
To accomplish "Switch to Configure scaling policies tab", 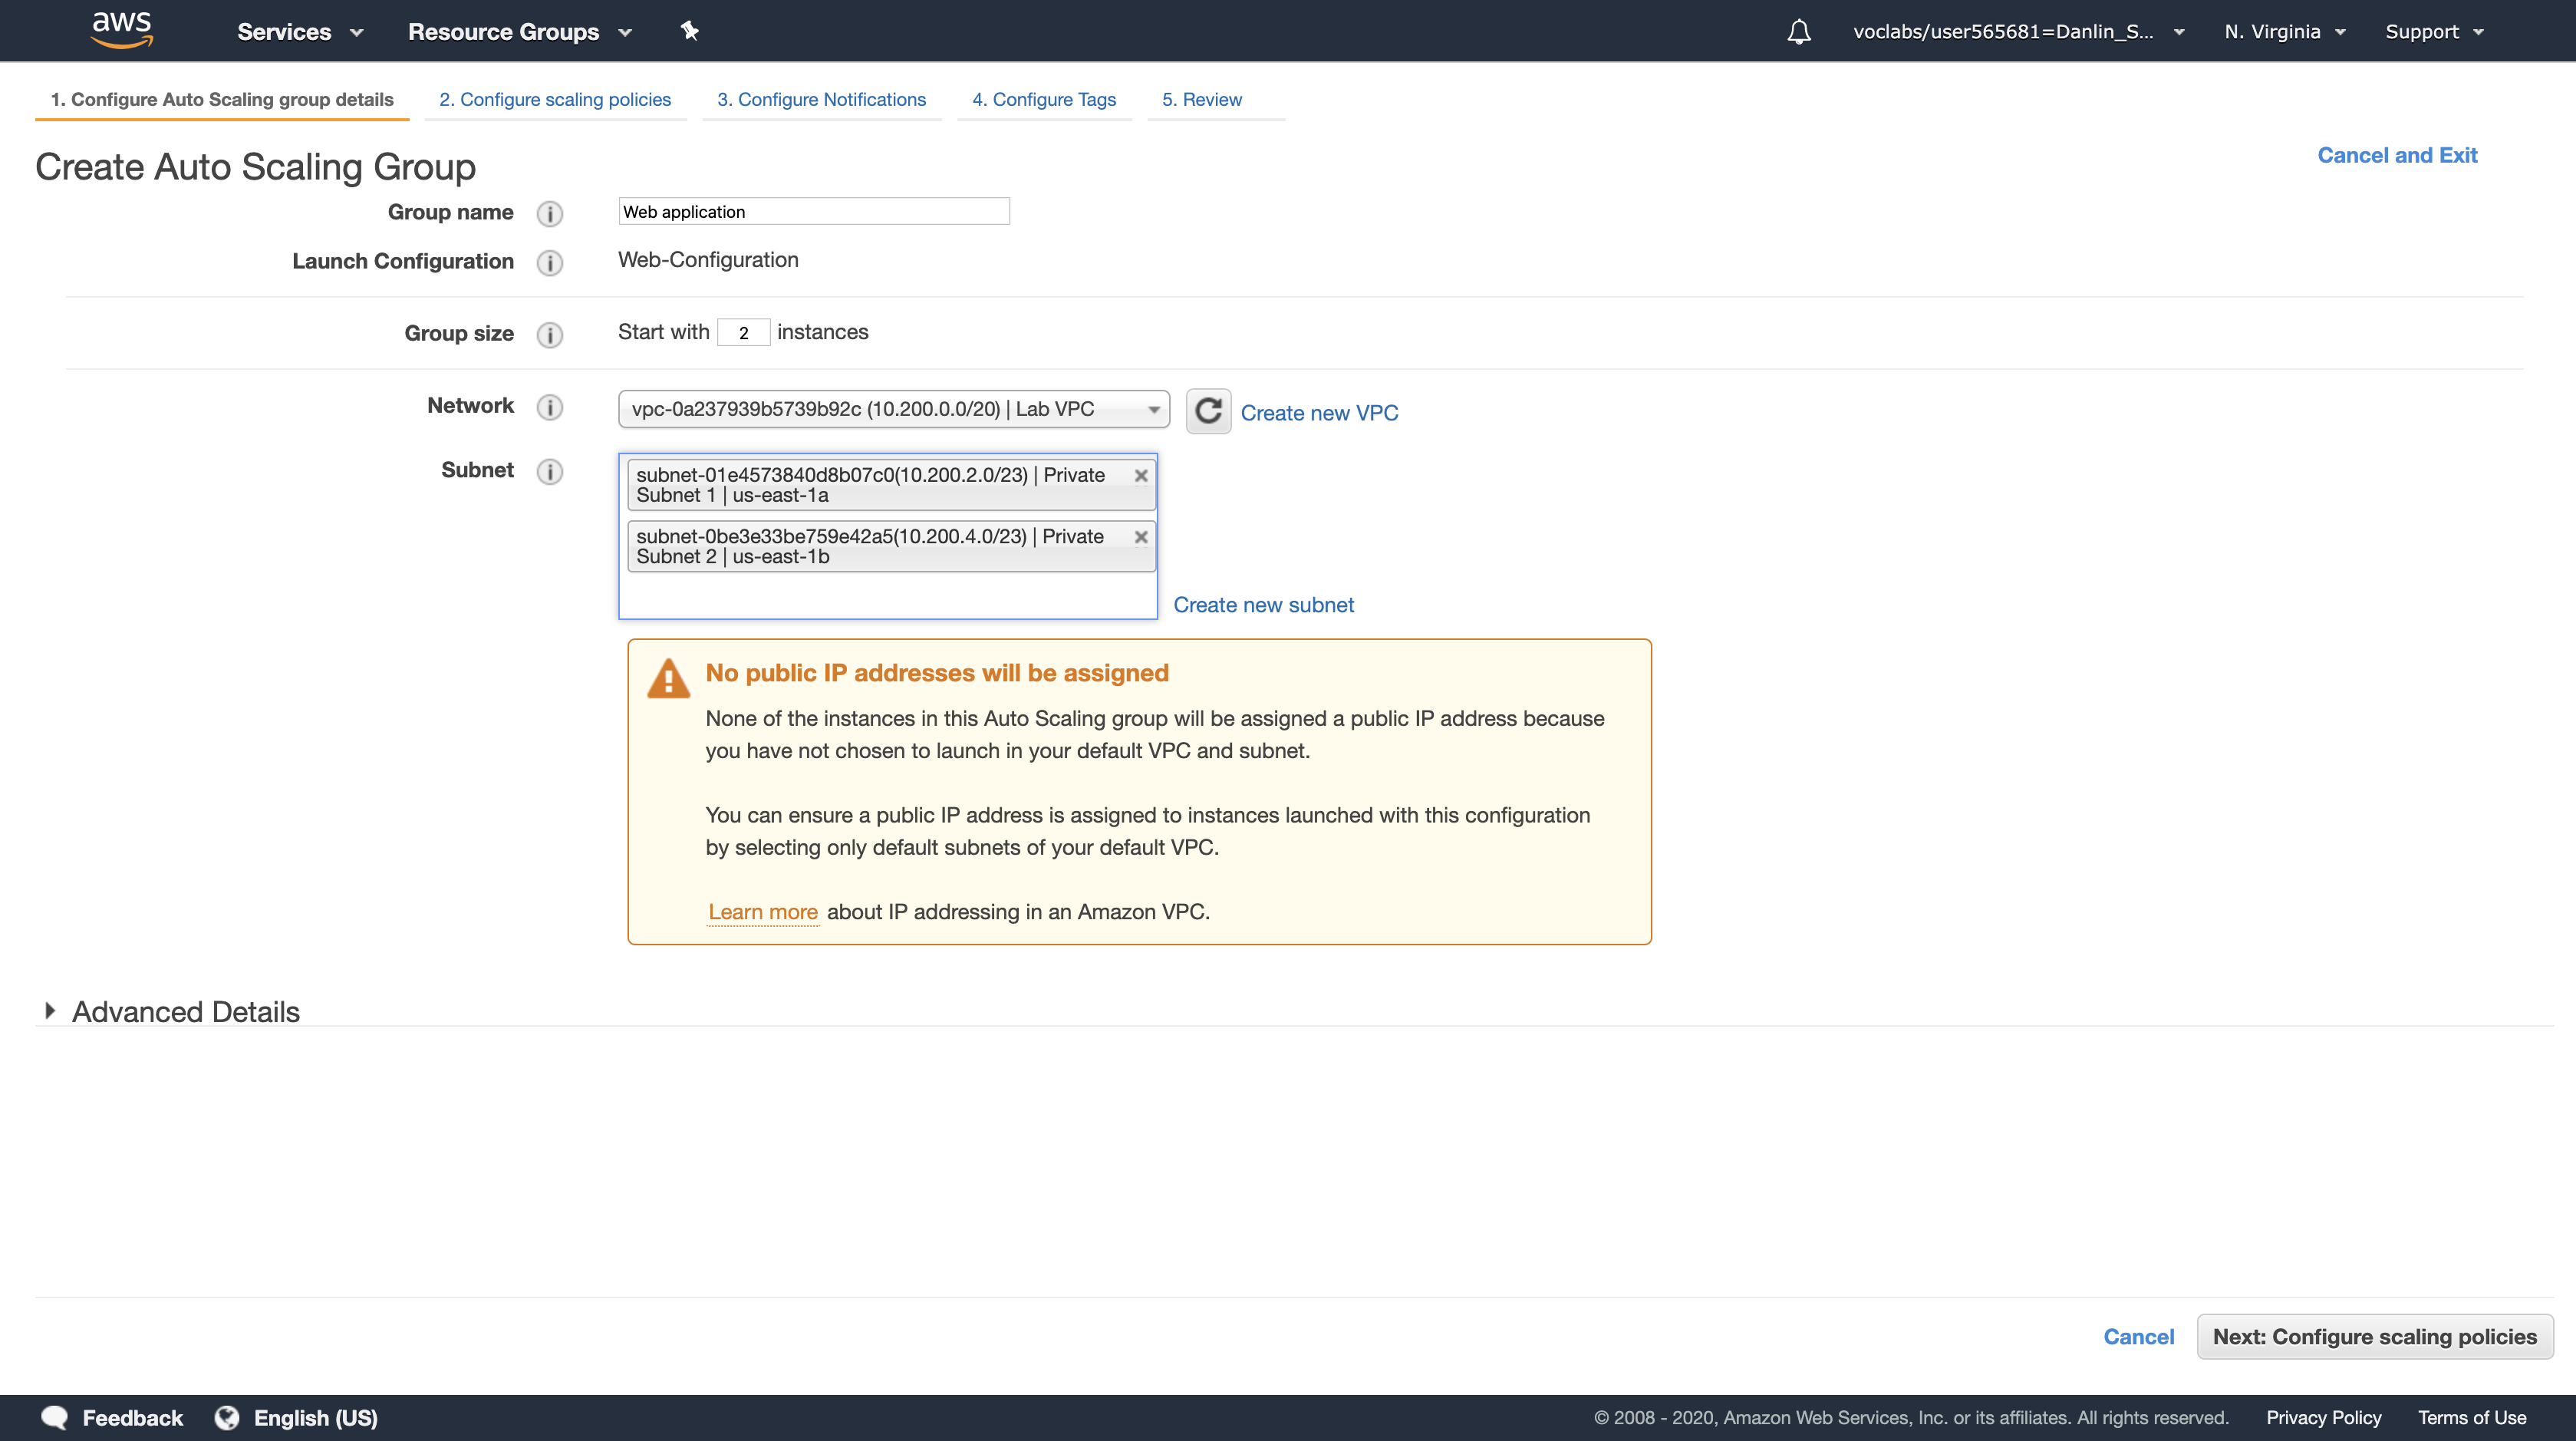I will (555, 99).
